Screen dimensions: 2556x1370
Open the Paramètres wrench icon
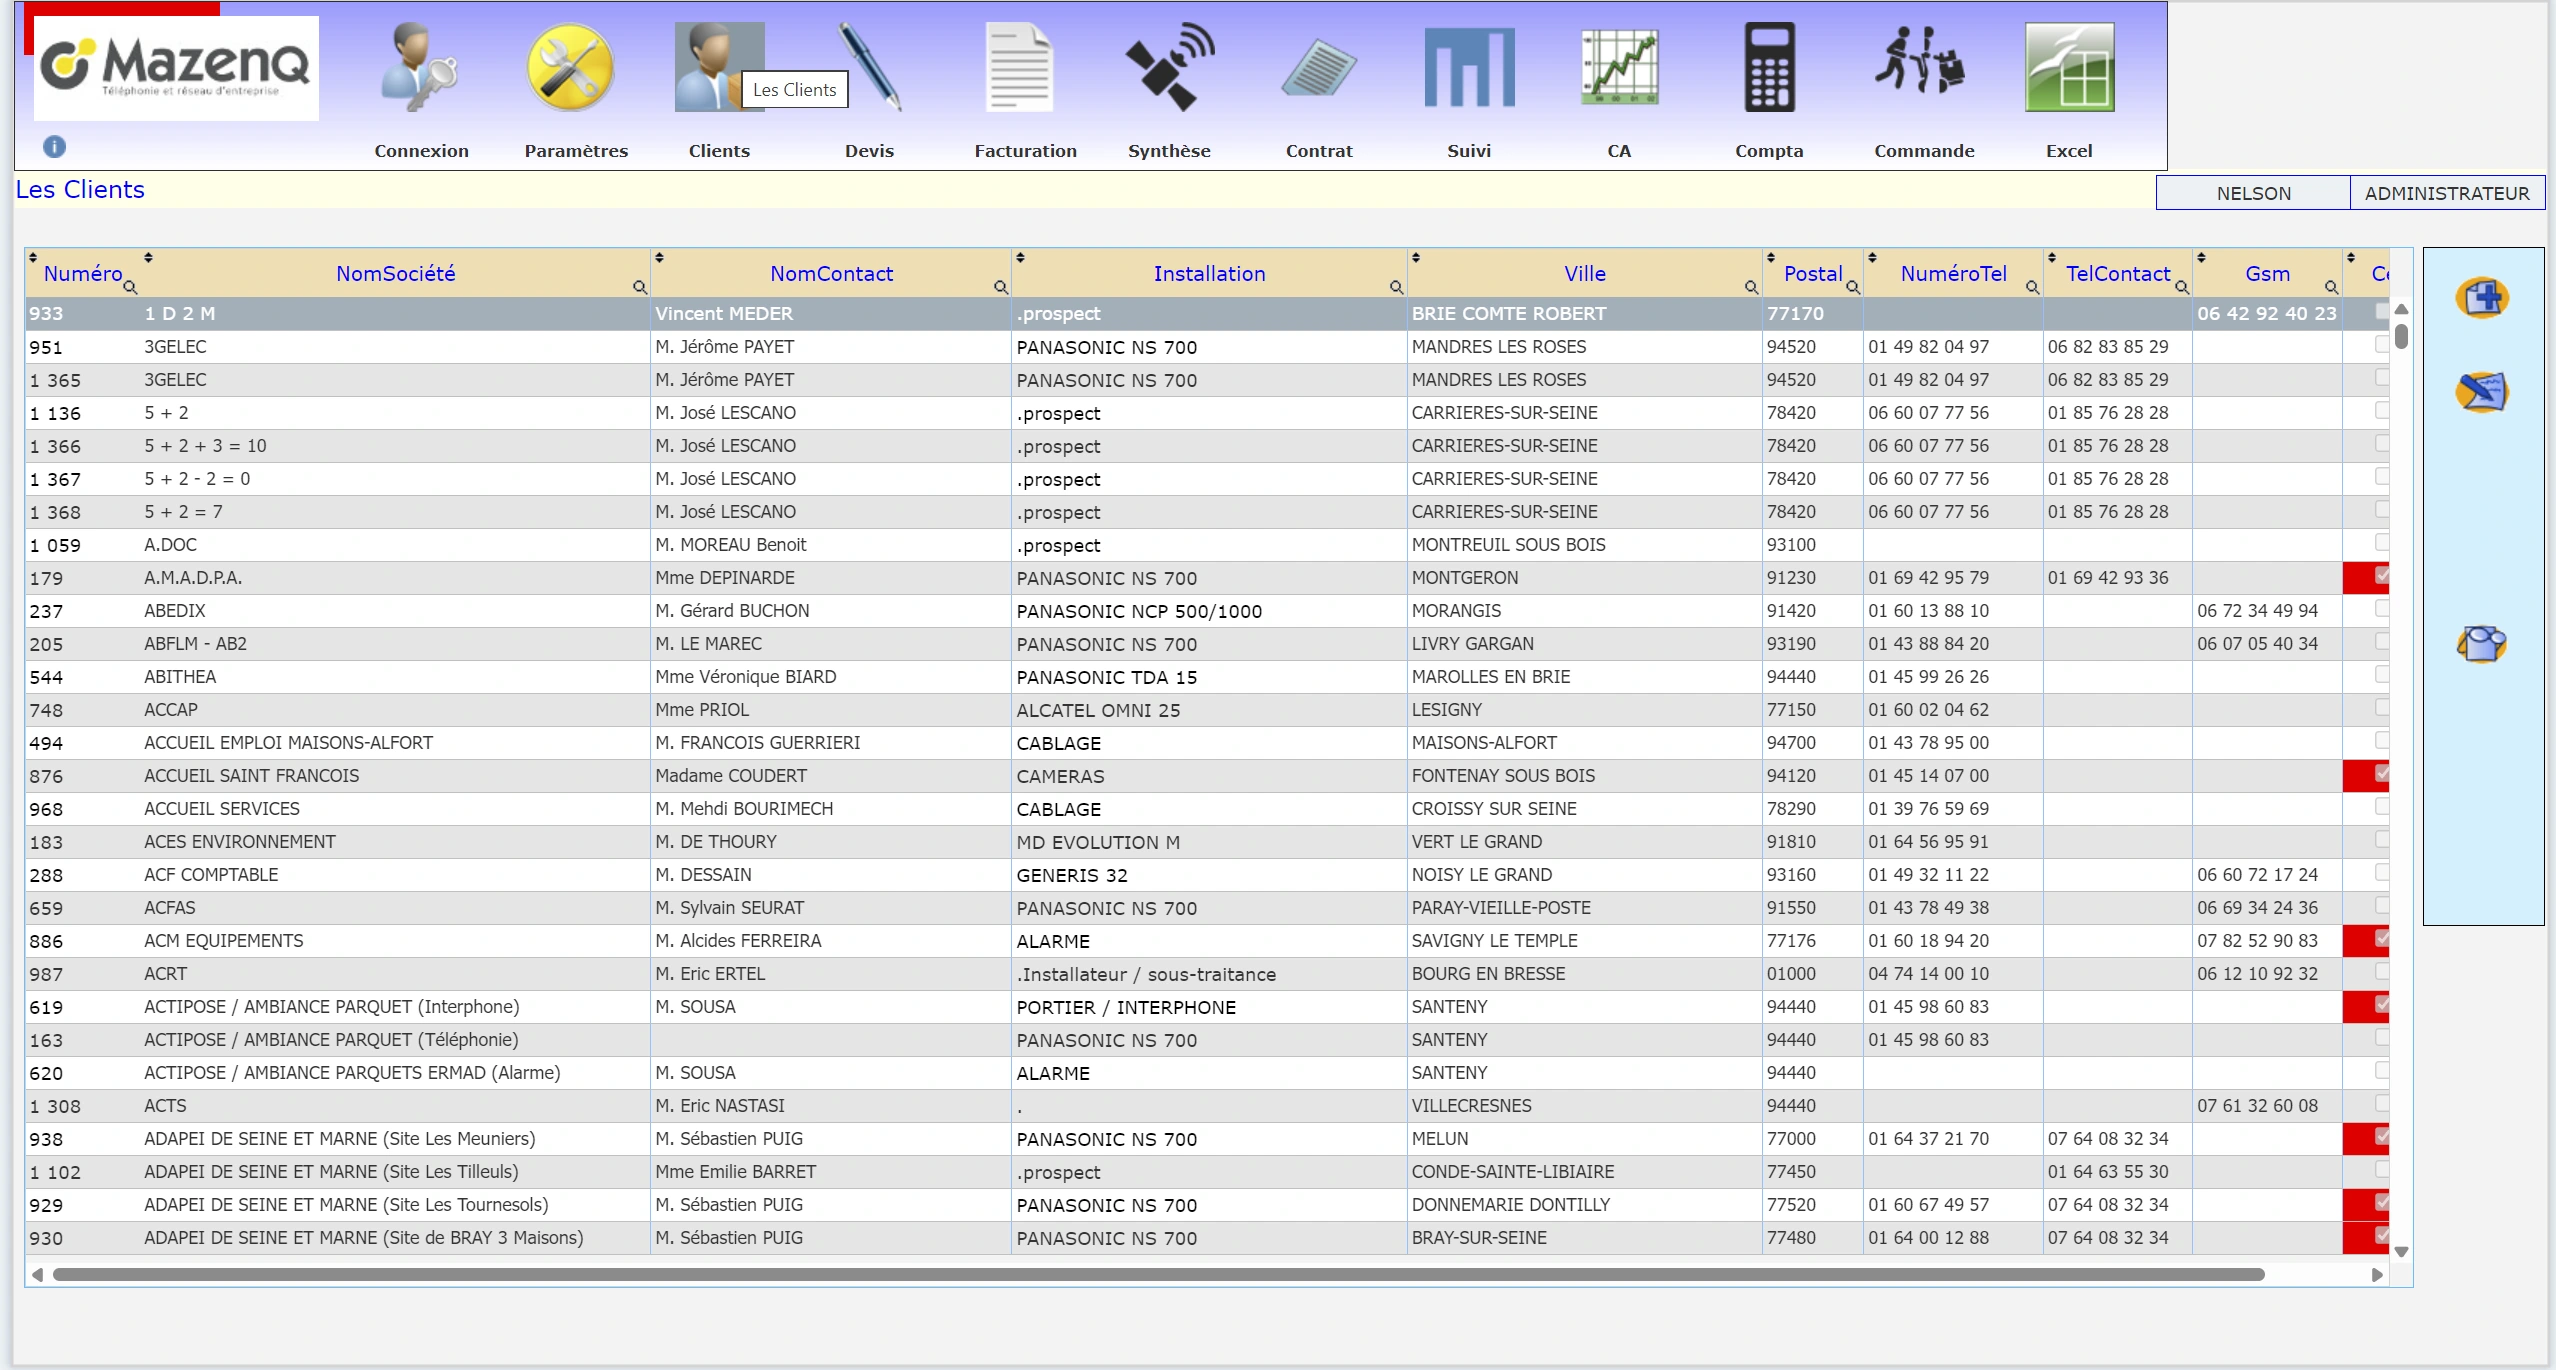[570, 67]
